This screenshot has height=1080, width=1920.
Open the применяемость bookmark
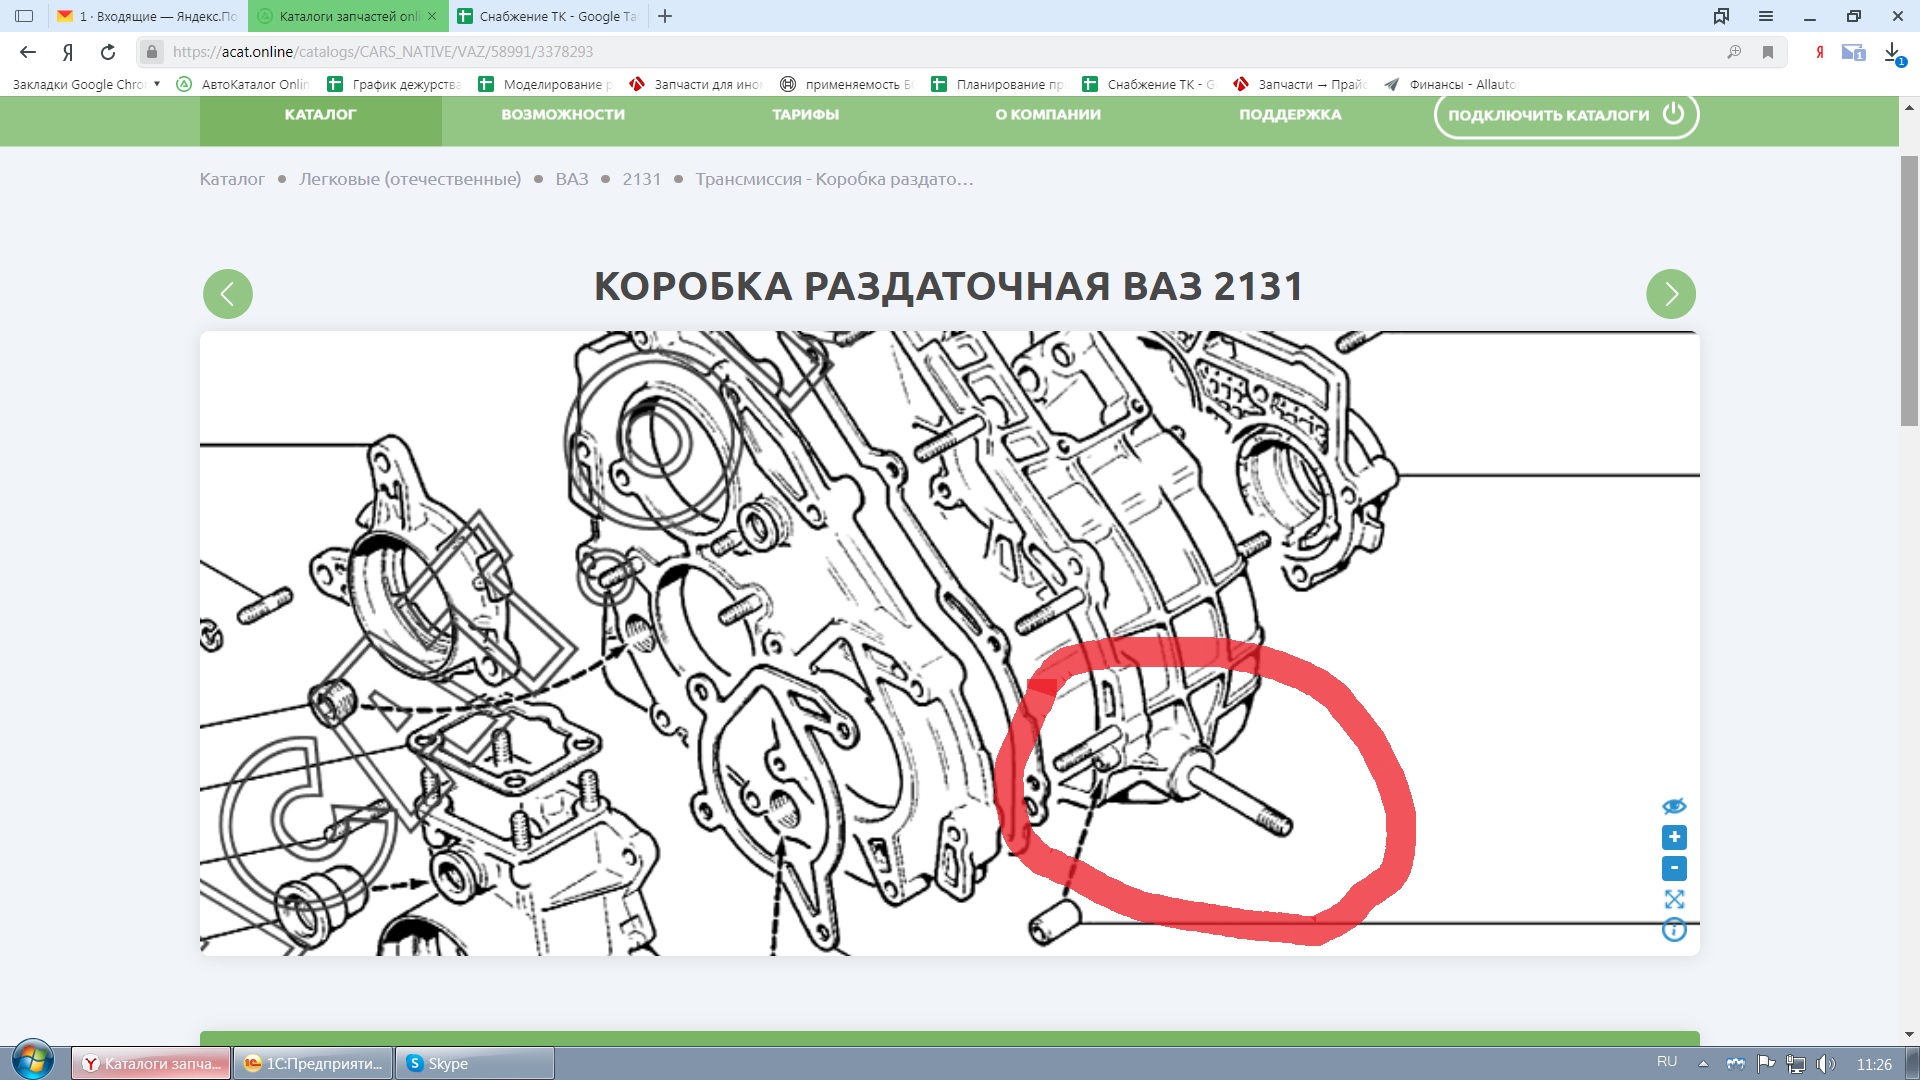pyautogui.click(x=847, y=84)
